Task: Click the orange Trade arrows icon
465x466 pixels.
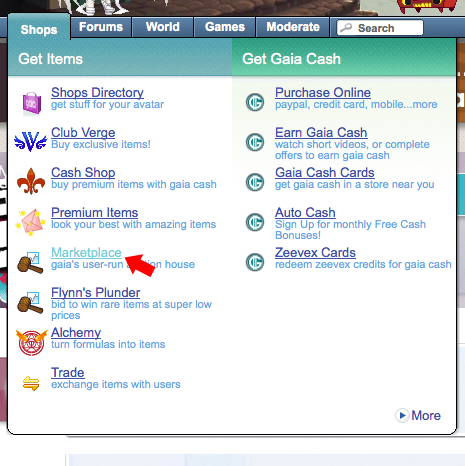Action: (31, 383)
